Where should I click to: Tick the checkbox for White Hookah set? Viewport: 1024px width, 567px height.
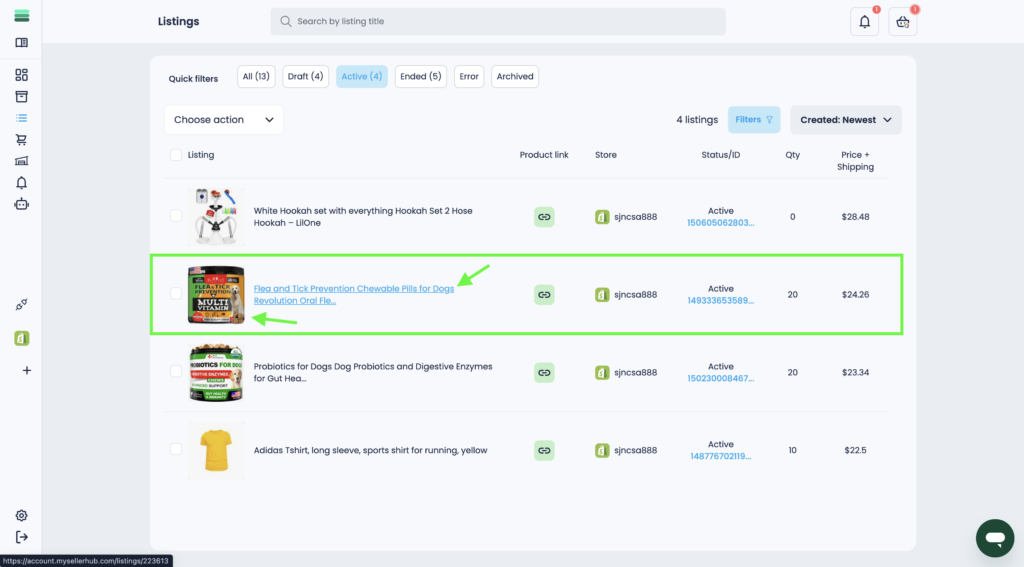[176, 216]
